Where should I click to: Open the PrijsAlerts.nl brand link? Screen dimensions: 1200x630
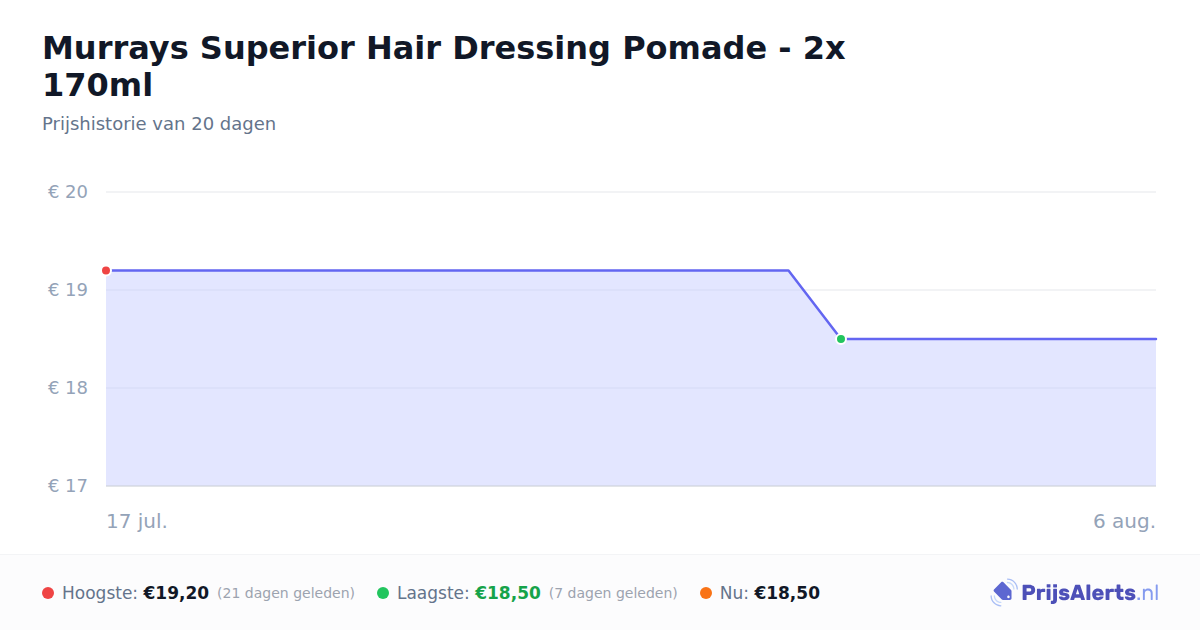pos(1075,593)
